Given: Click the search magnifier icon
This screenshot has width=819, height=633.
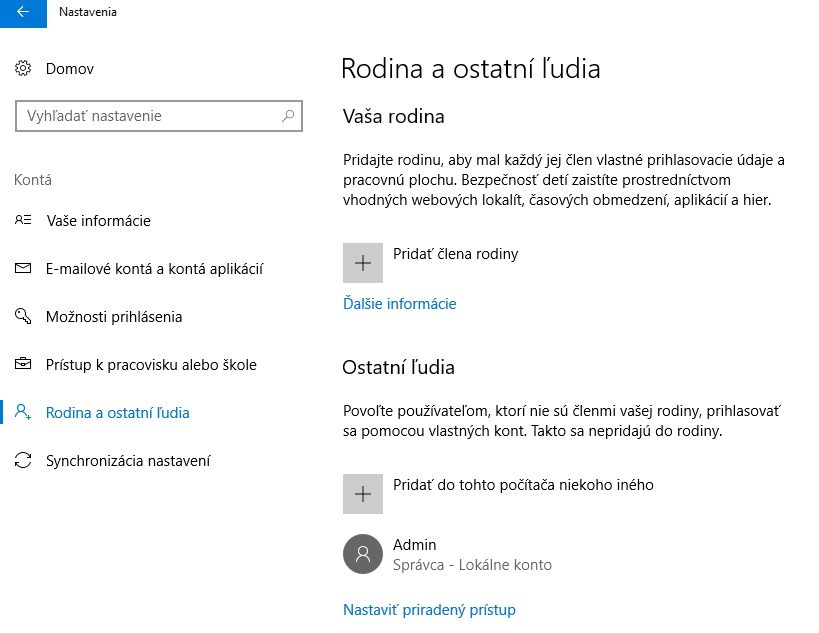Looking at the screenshot, I should [288, 116].
